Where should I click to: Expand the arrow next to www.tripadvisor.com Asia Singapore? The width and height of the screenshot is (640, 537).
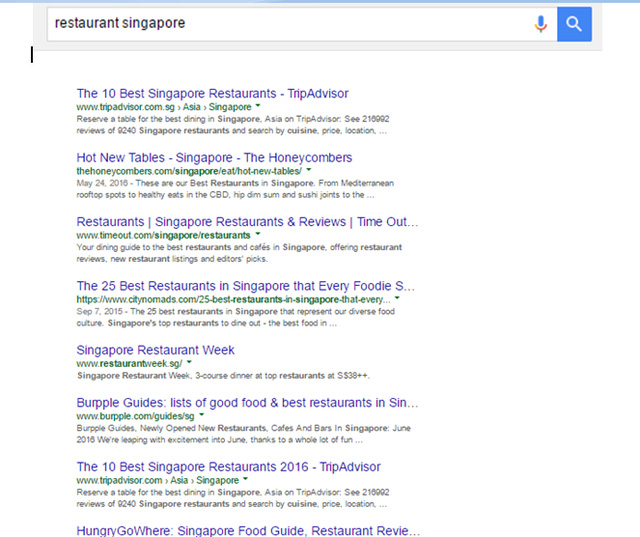pos(245,479)
